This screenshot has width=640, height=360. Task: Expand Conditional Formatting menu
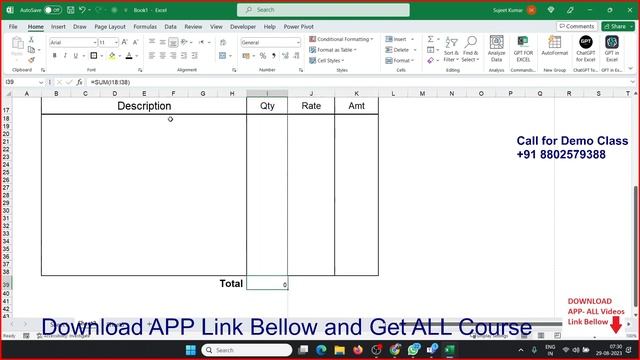[x=341, y=39]
